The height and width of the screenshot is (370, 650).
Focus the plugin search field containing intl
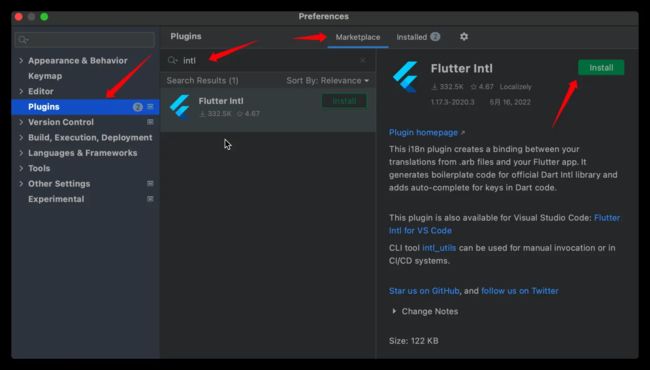click(268, 60)
